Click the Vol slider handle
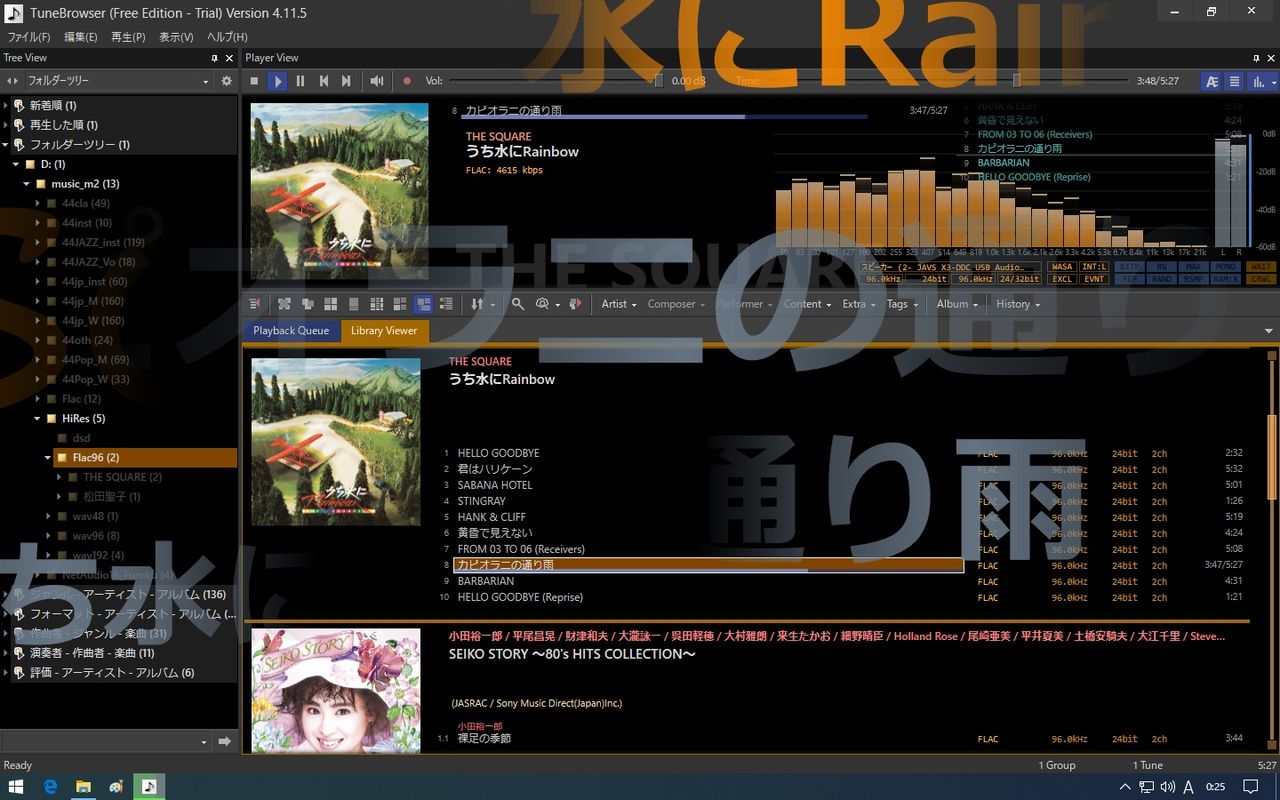1280x800 pixels. point(658,81)
